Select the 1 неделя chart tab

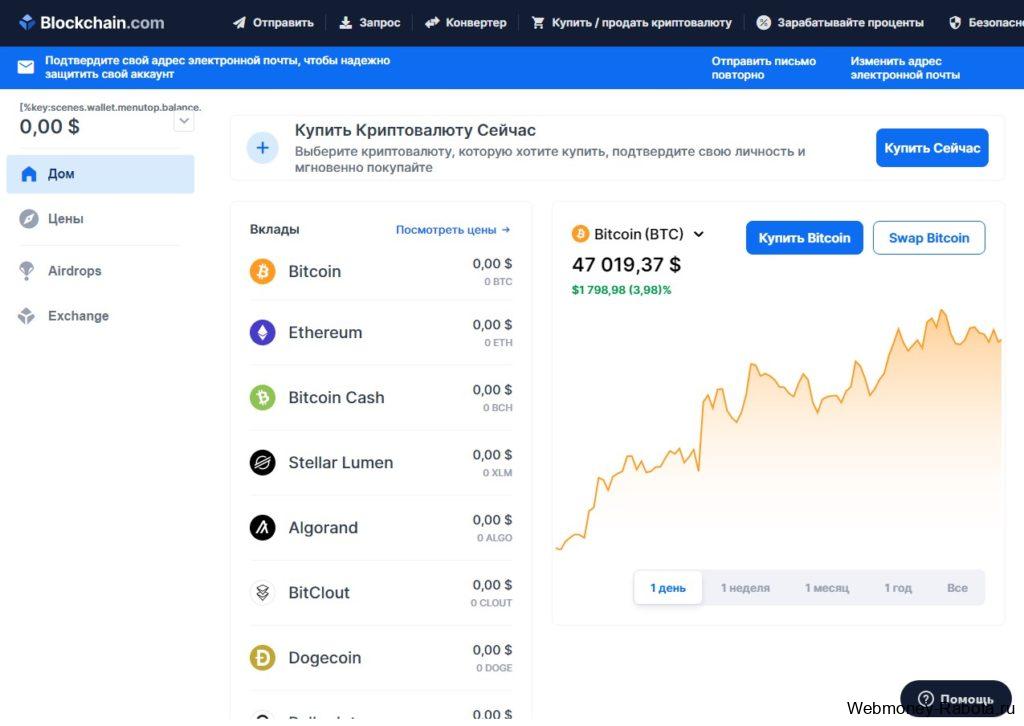[x=745, y=588]
